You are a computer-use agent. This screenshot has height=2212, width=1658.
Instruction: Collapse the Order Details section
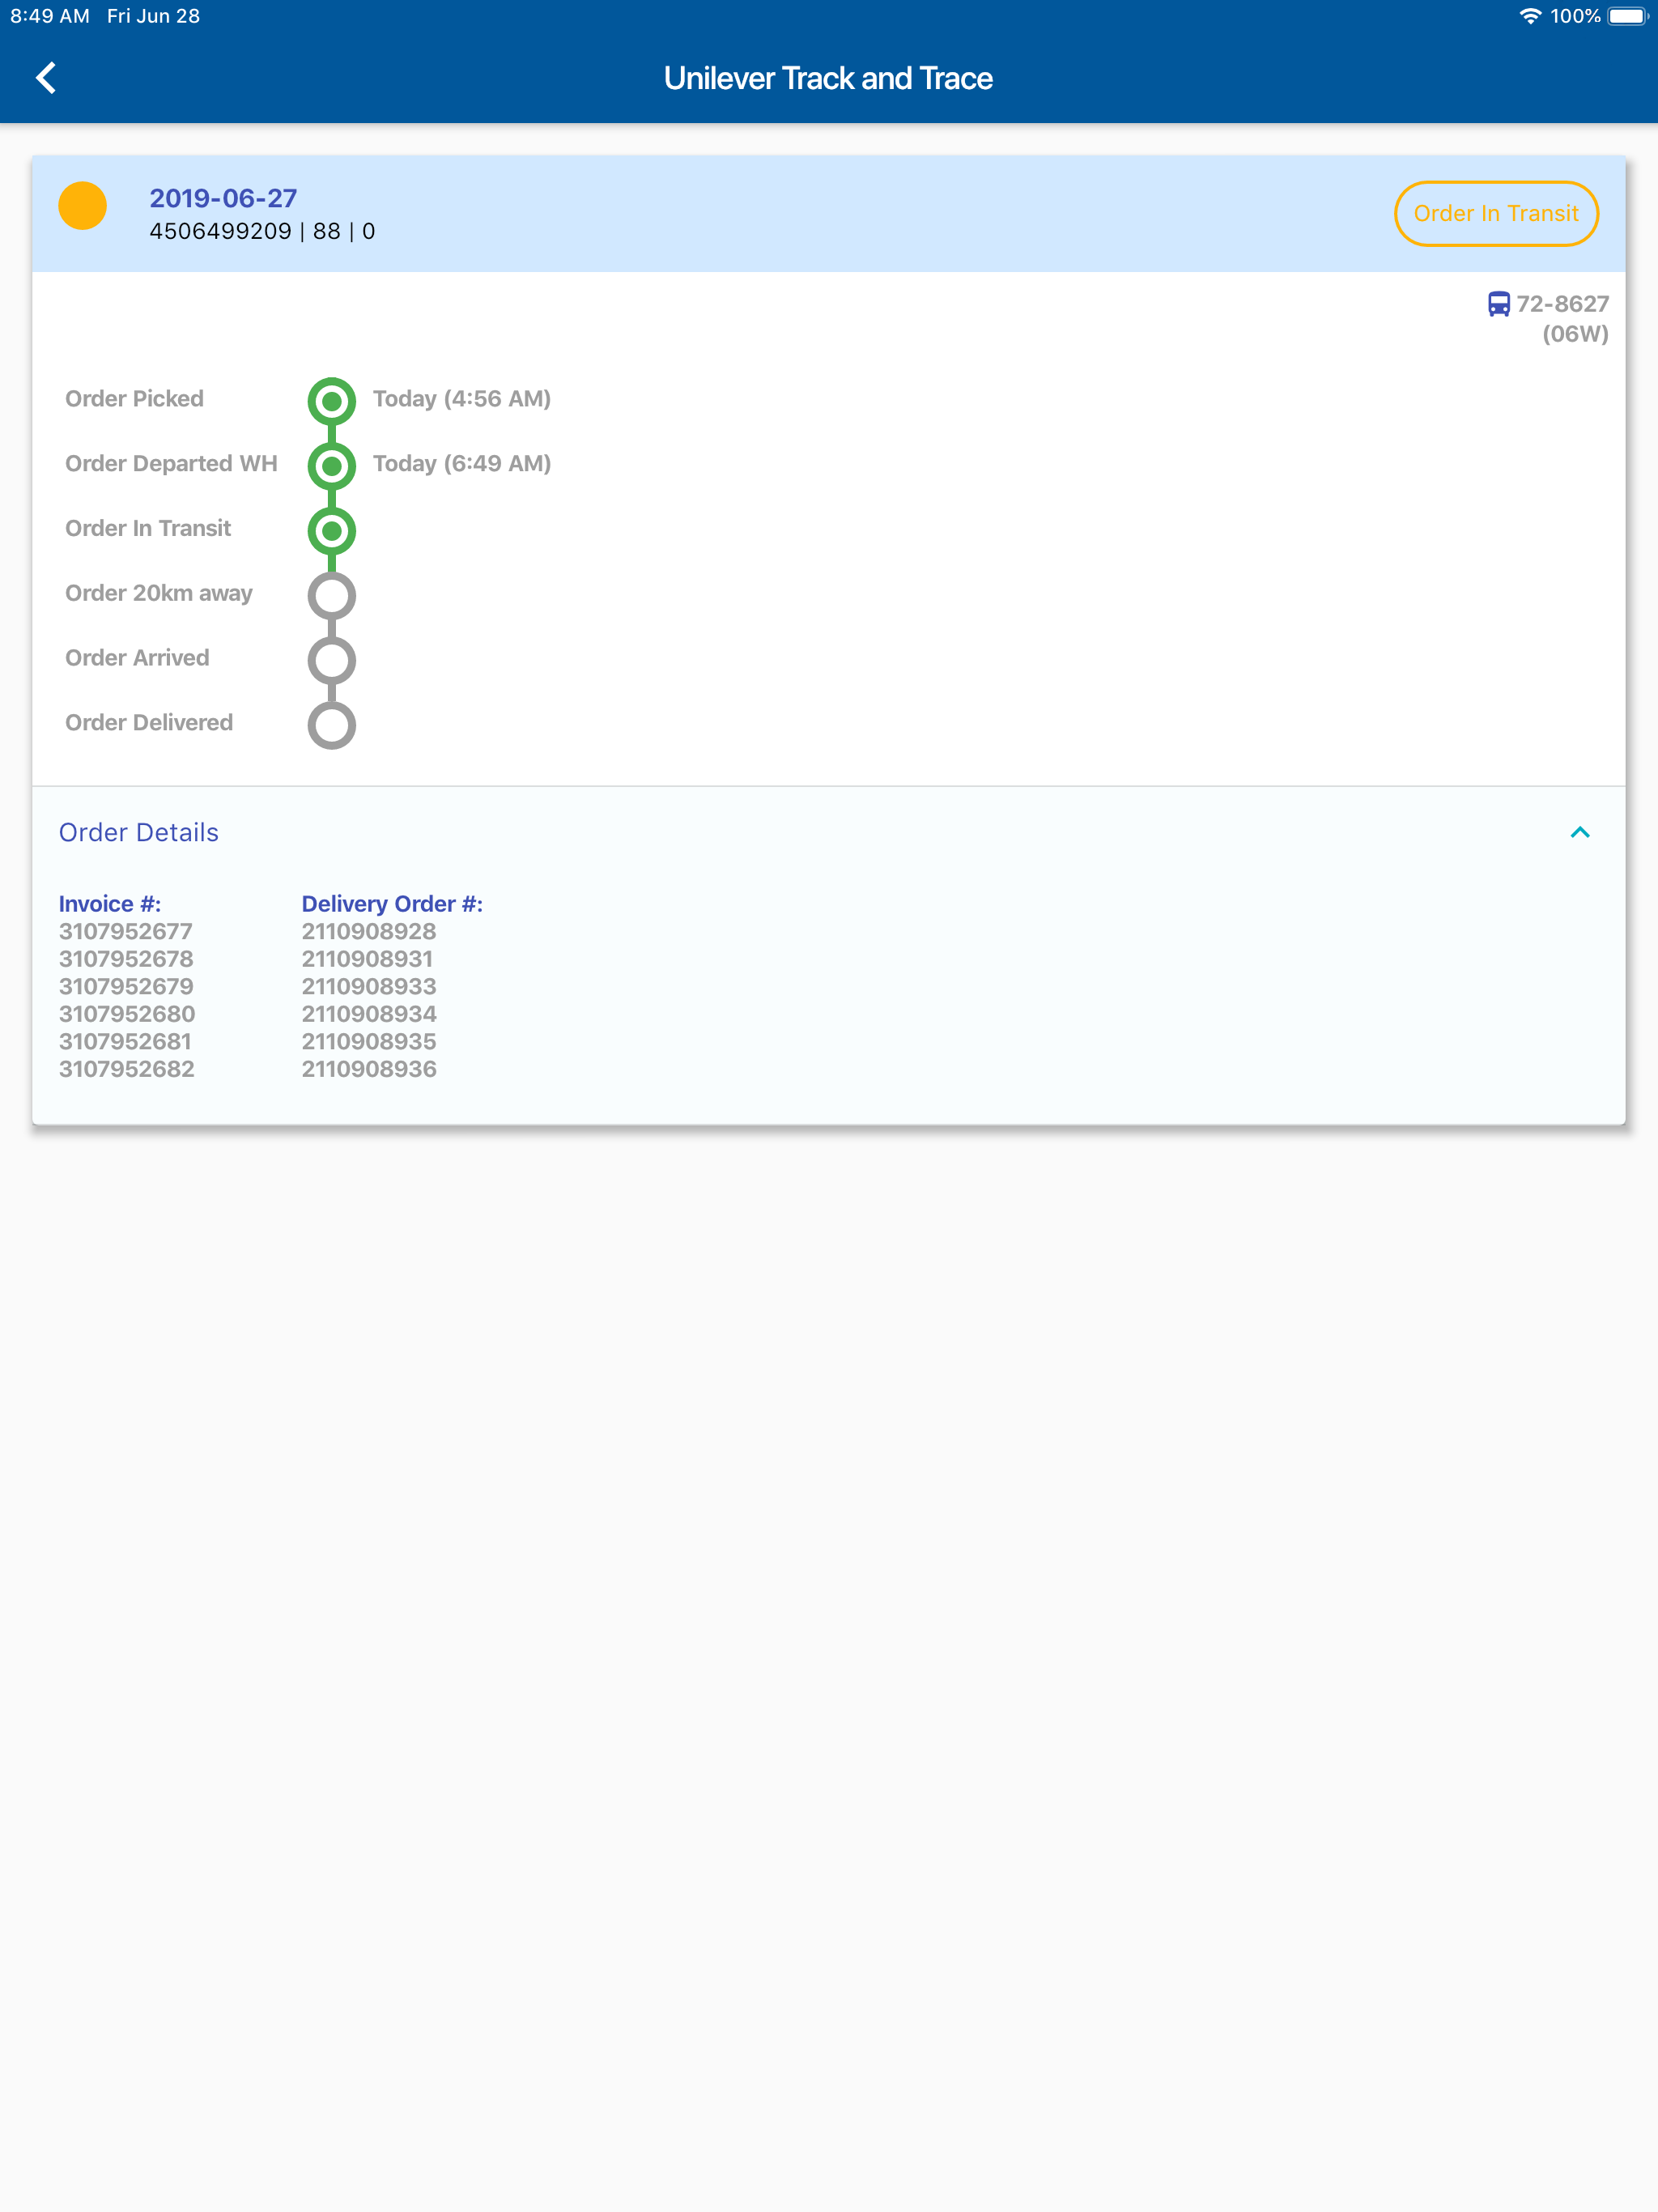pos(1580,833)
